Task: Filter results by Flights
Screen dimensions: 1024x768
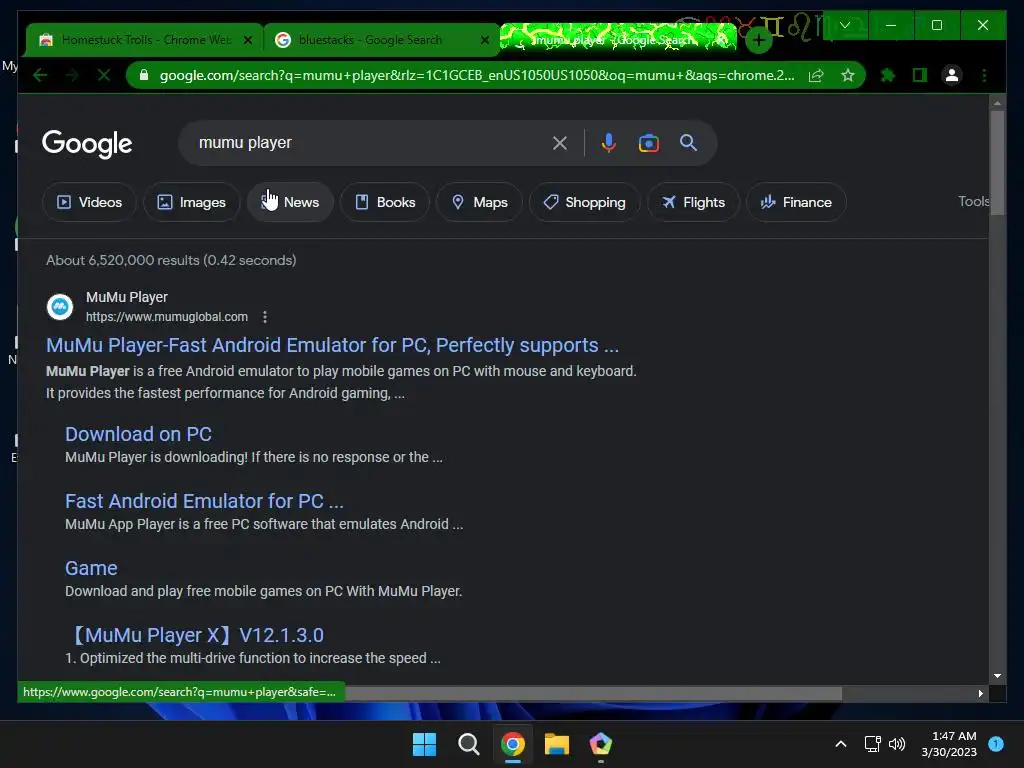Action: coord(694,202)
